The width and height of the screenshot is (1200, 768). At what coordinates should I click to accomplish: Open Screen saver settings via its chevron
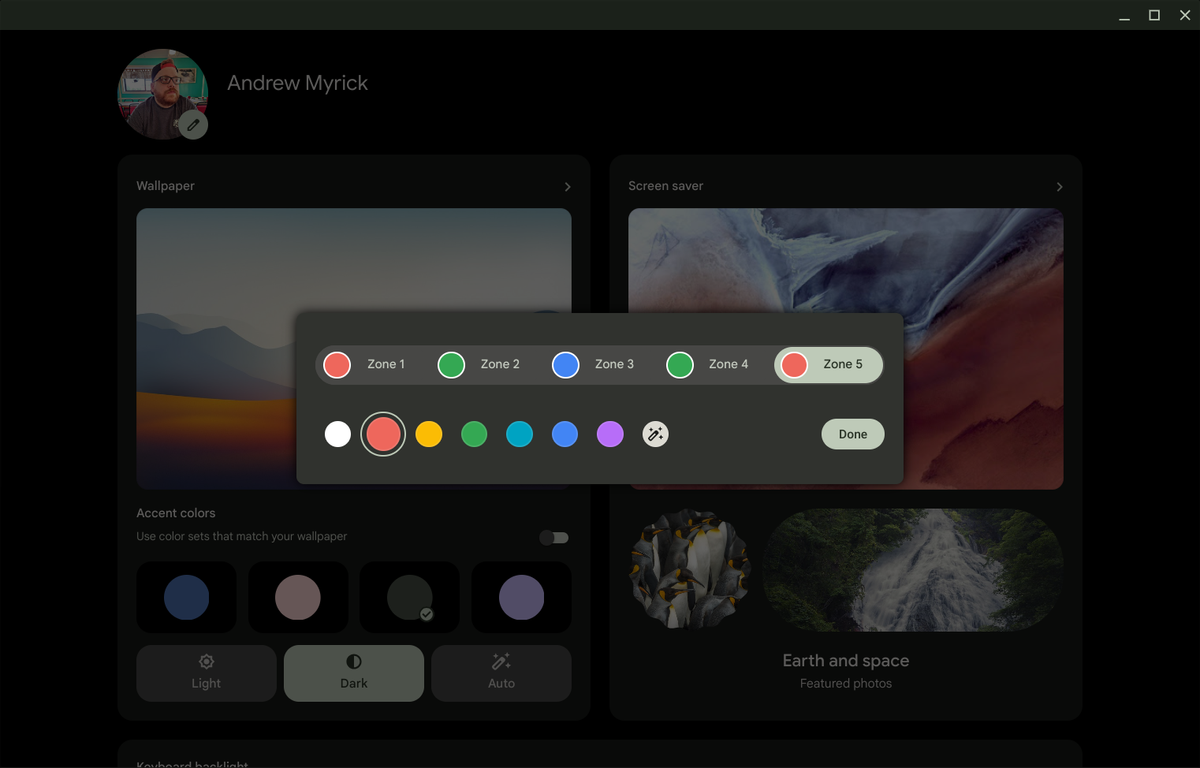click(x=1059, y=186)
